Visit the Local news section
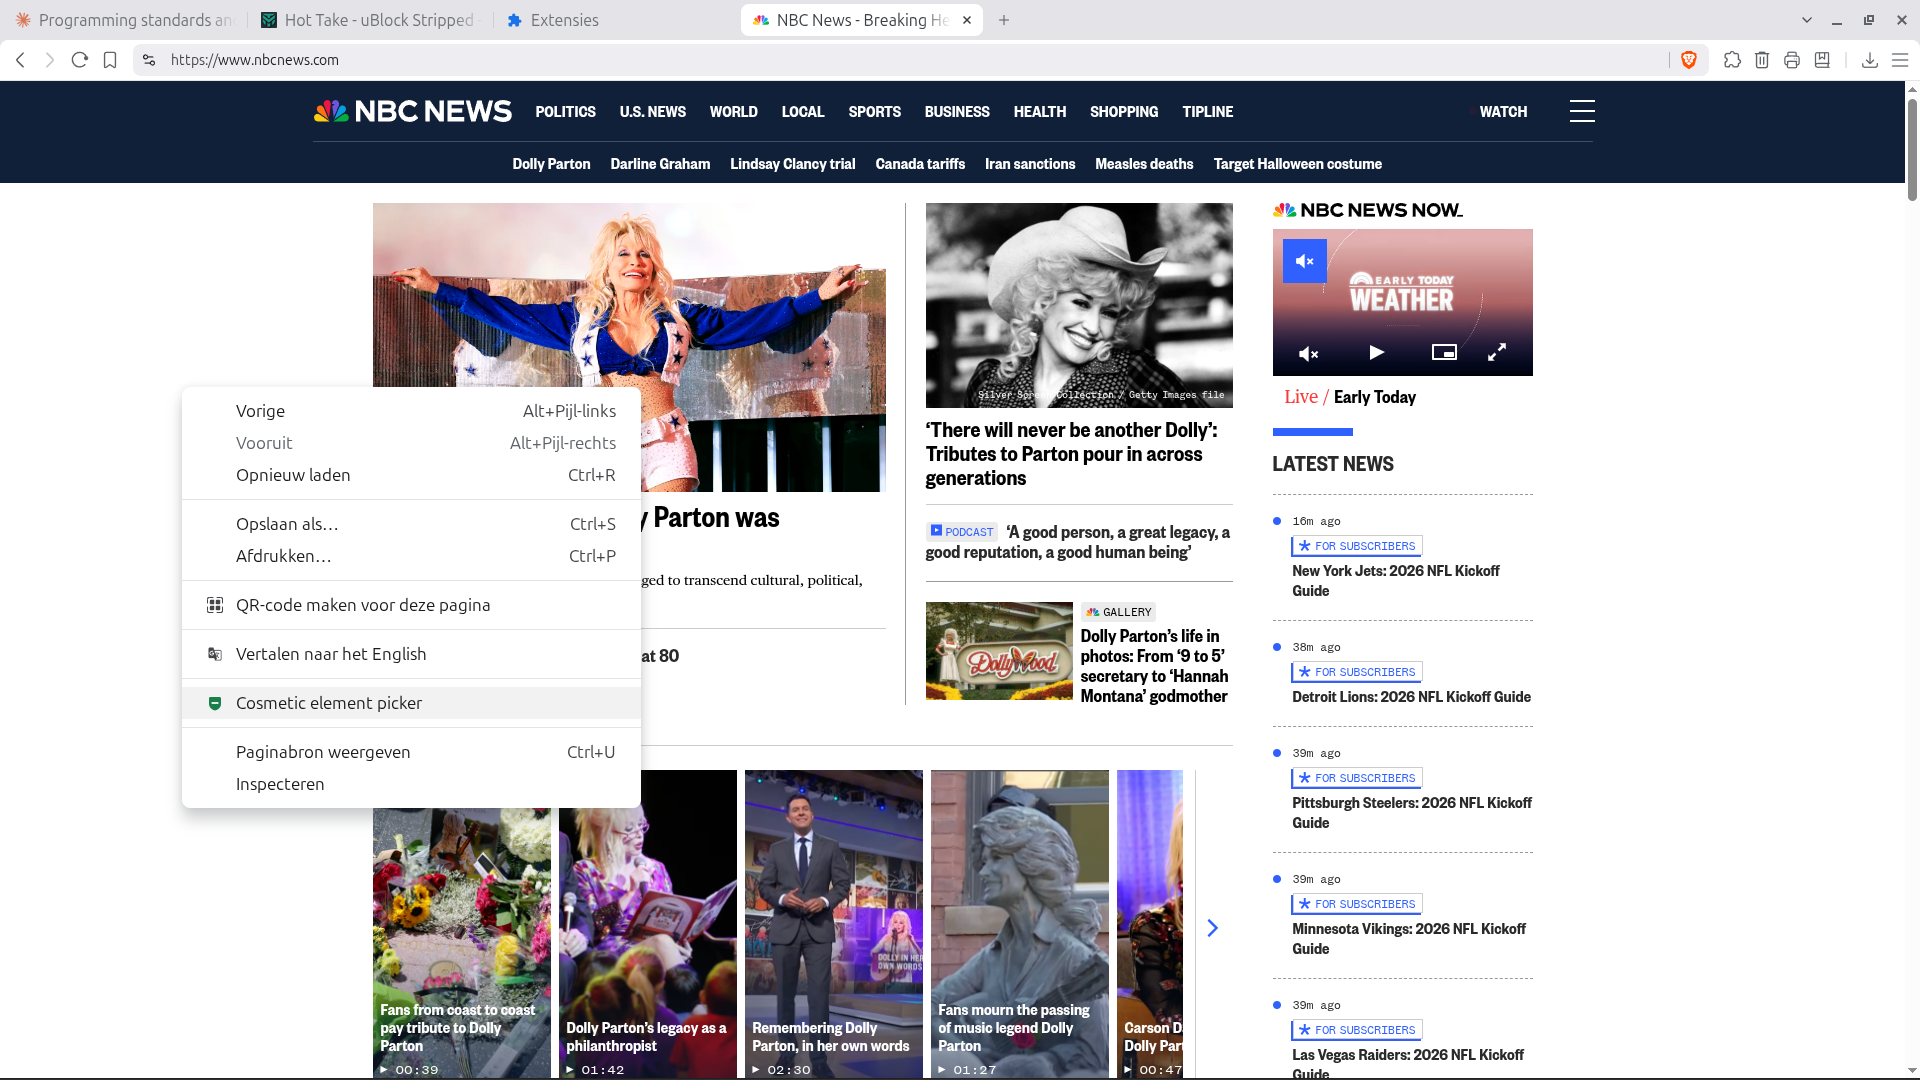Screen dimensions: 1920x1080 (803, 112)
